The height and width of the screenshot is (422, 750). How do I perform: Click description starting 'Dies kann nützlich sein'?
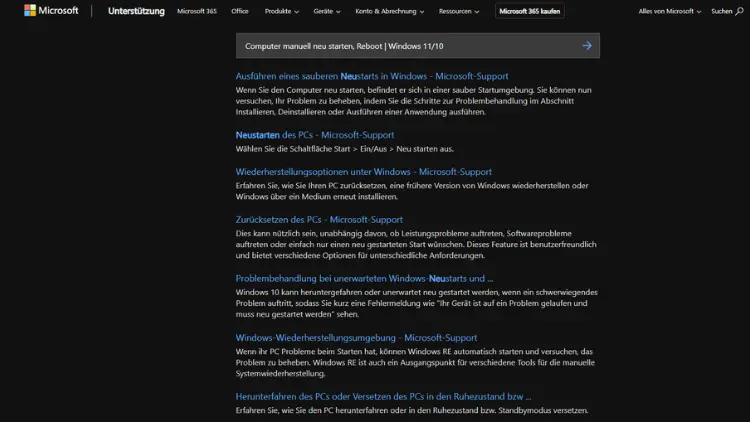pyautogui.click(x=416, y=244)
